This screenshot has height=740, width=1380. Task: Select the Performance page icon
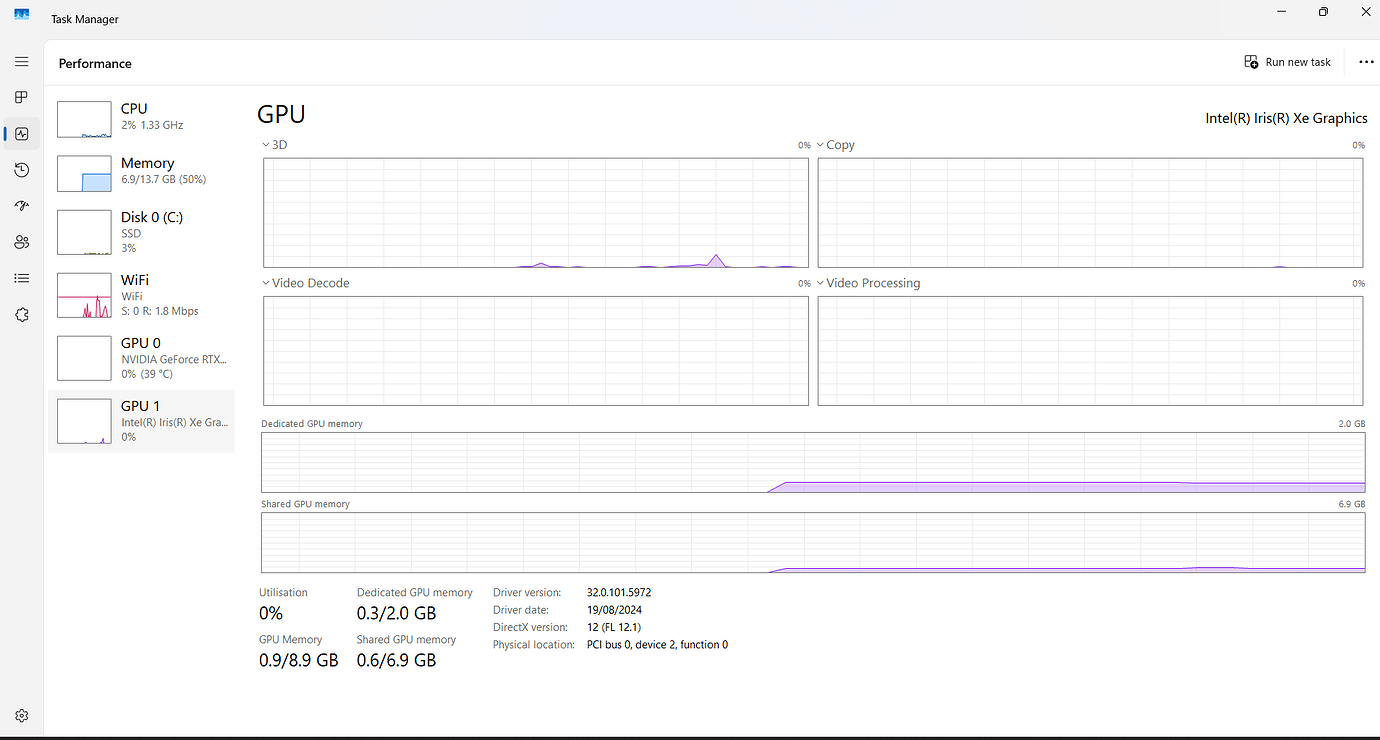[x=21, y=134]
